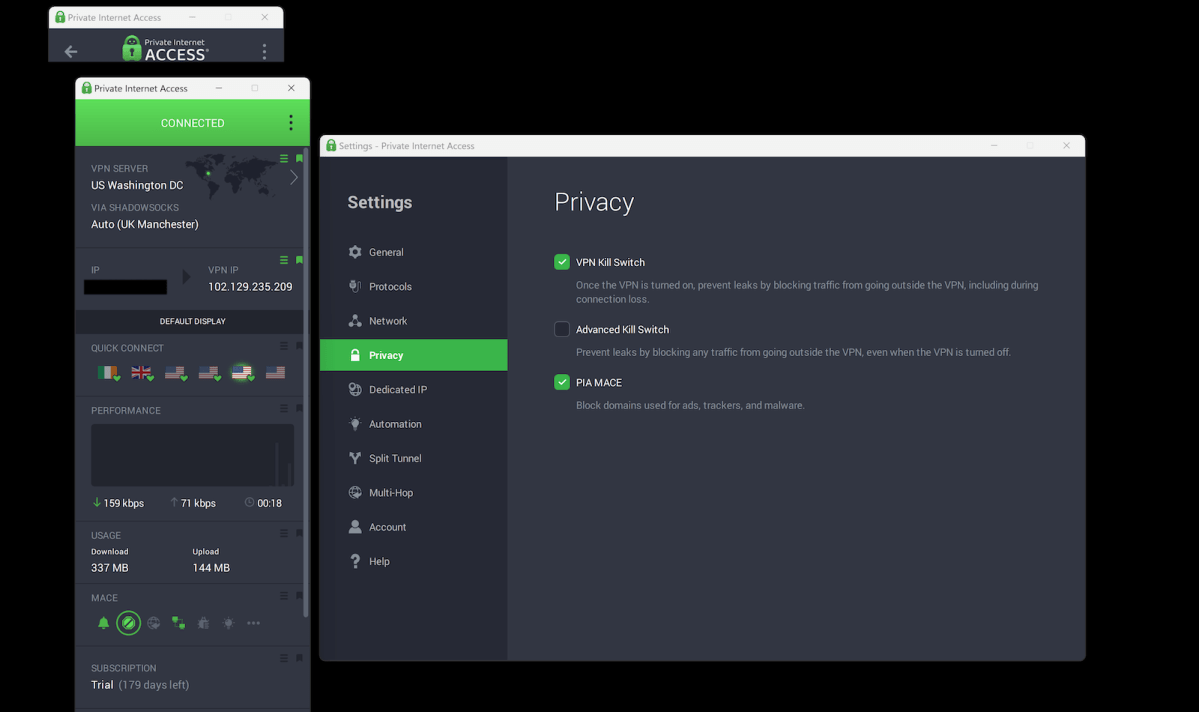Click drag handle on Performance tile

point(284,408)
